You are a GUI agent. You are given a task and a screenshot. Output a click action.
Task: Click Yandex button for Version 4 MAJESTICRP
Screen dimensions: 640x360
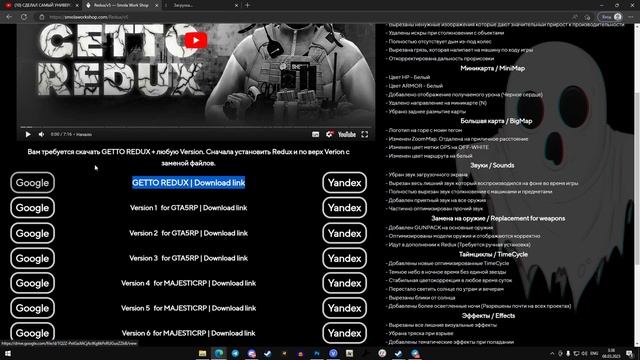coord(344,283)
